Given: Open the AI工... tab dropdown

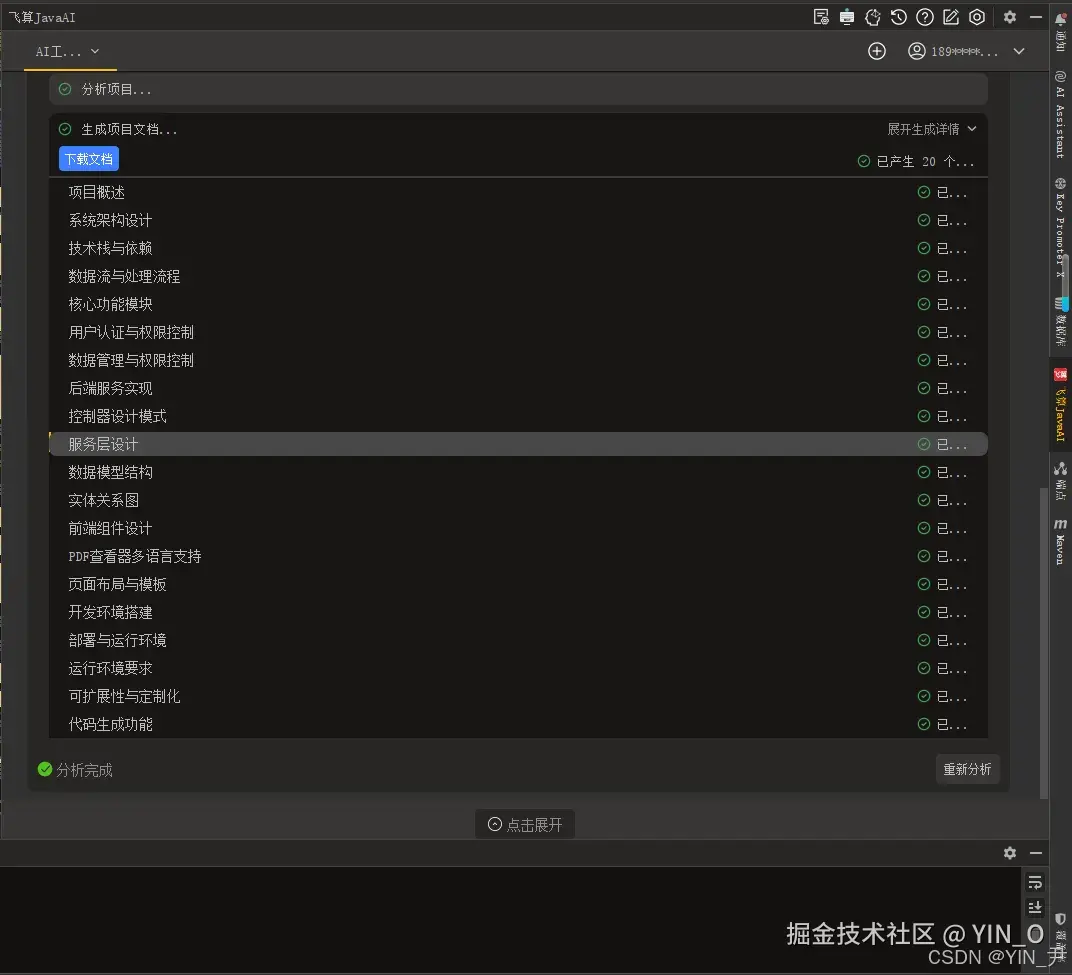Looking at the screenshot, I should [x=66, y=51].
